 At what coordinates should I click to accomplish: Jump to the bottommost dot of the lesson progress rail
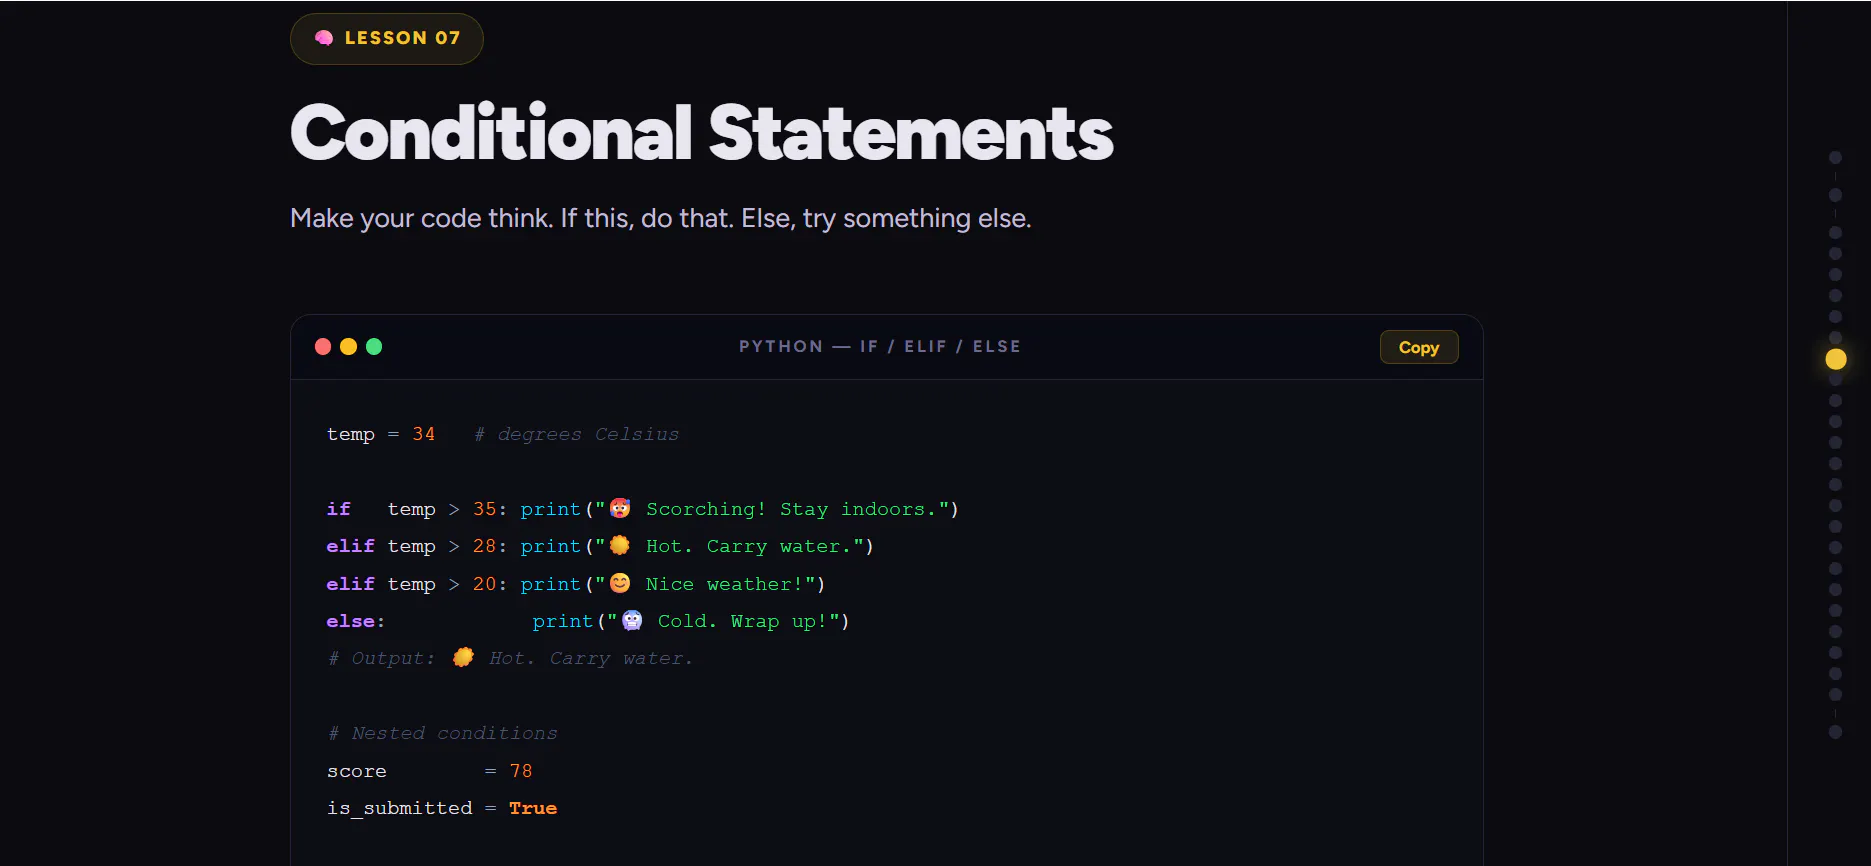pyautogui.click(x=1835, y=732)
